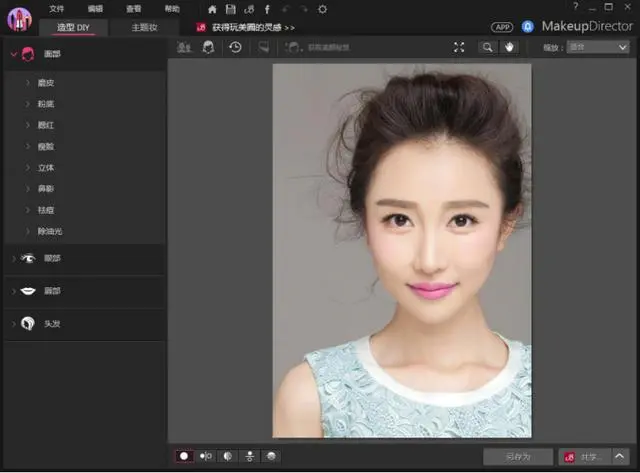640x473 pixels.
Task: Click the eraser/brush icon after history
Action: coord(264,47)
